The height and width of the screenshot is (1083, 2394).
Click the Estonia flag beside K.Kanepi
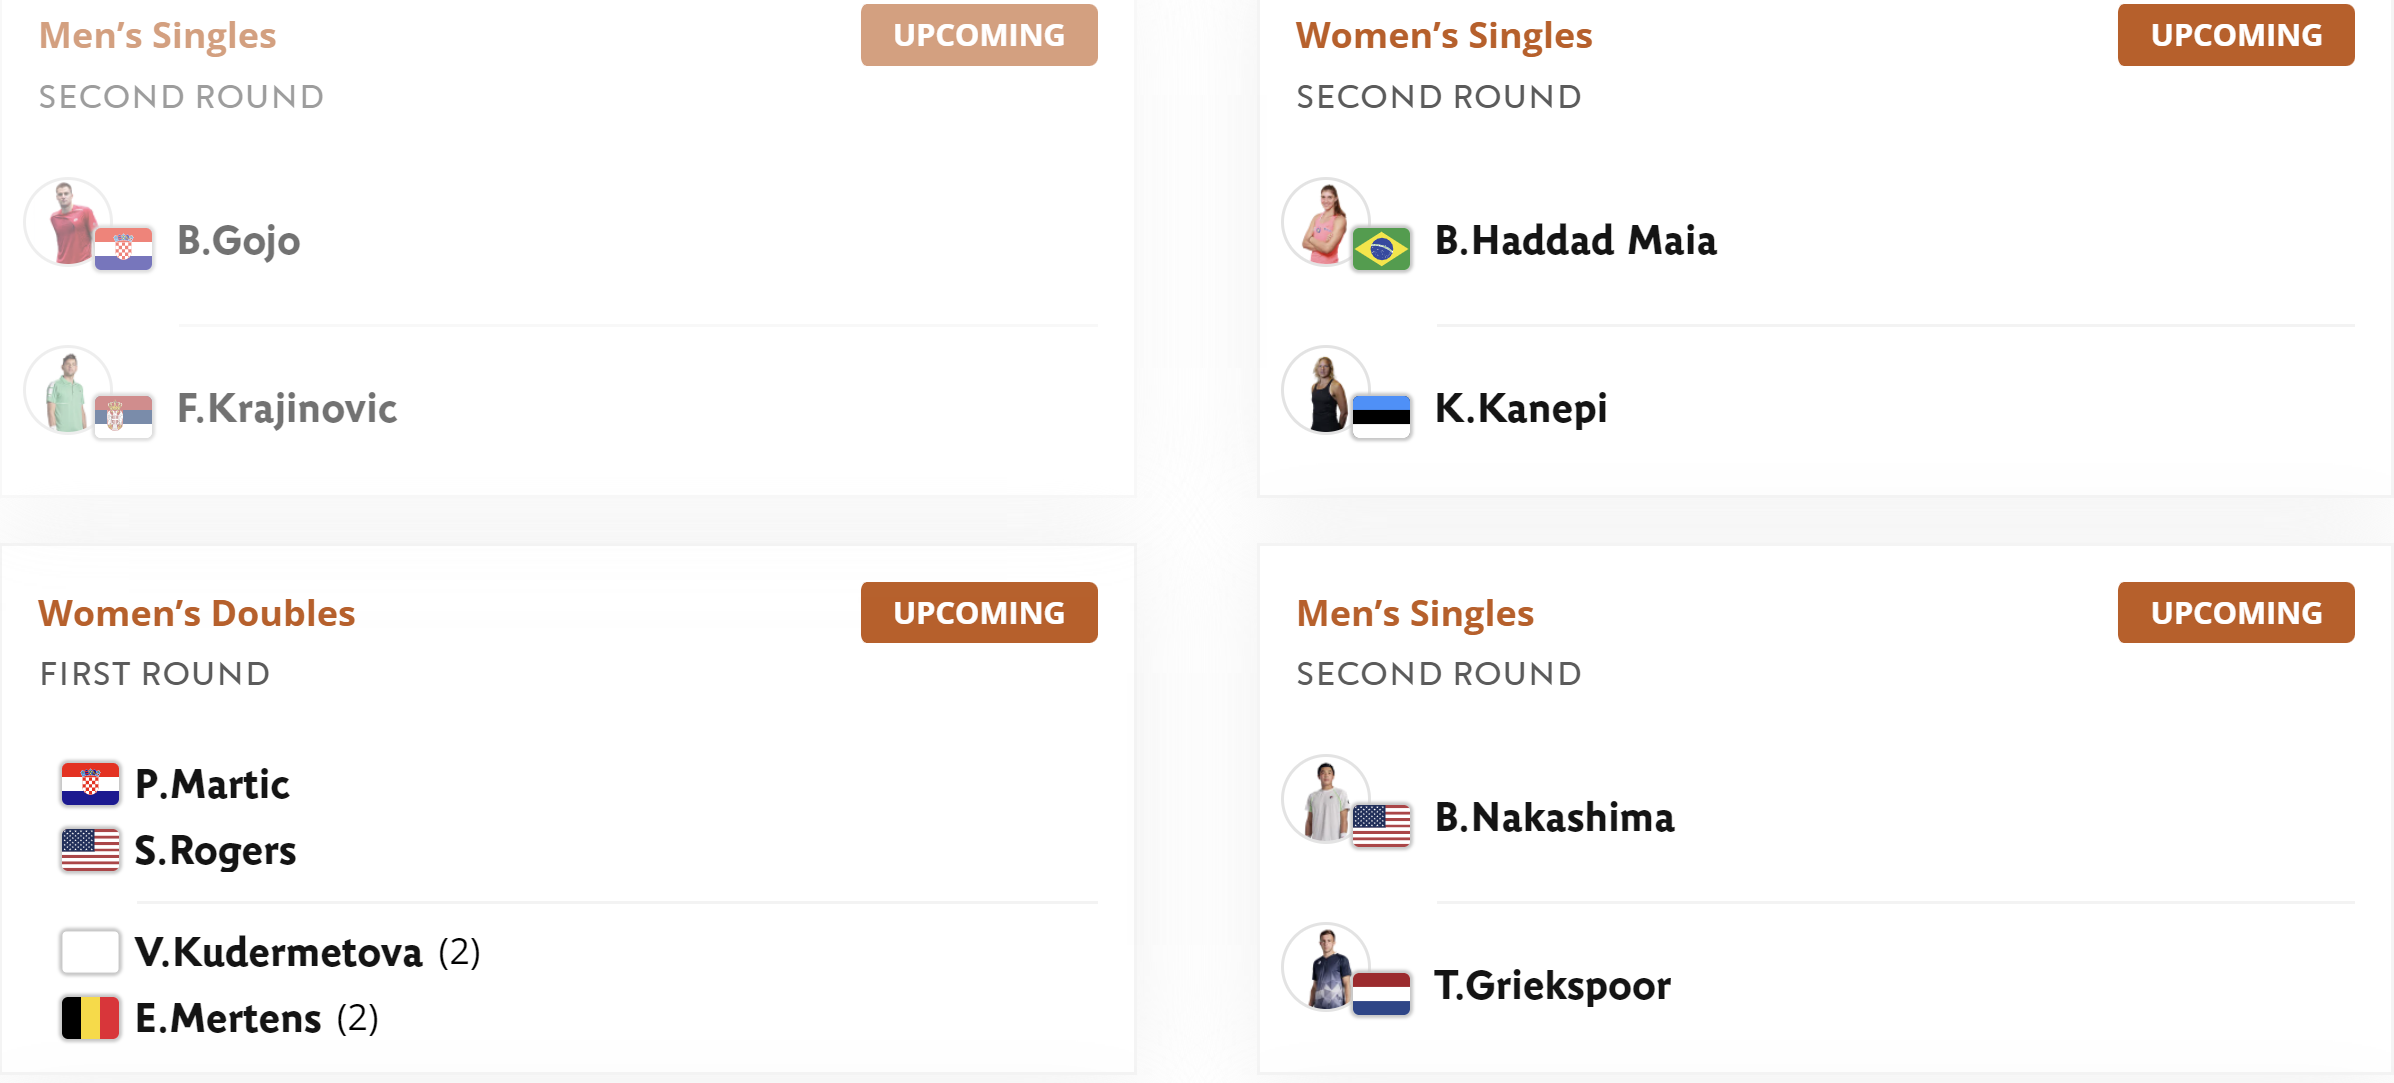pos(1381,417)
